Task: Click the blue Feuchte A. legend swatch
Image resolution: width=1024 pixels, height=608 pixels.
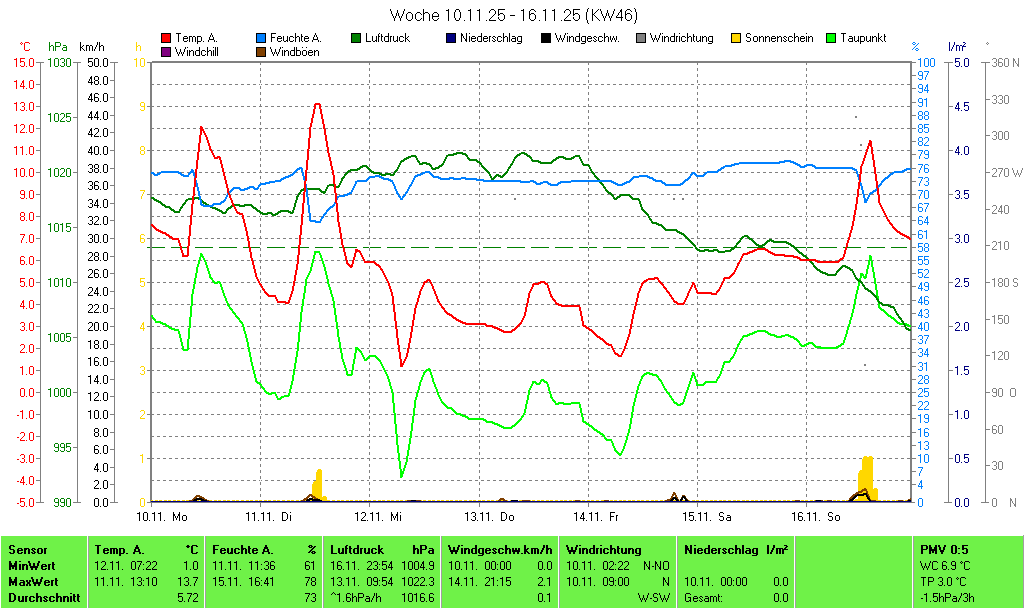Action: point(262,38)
